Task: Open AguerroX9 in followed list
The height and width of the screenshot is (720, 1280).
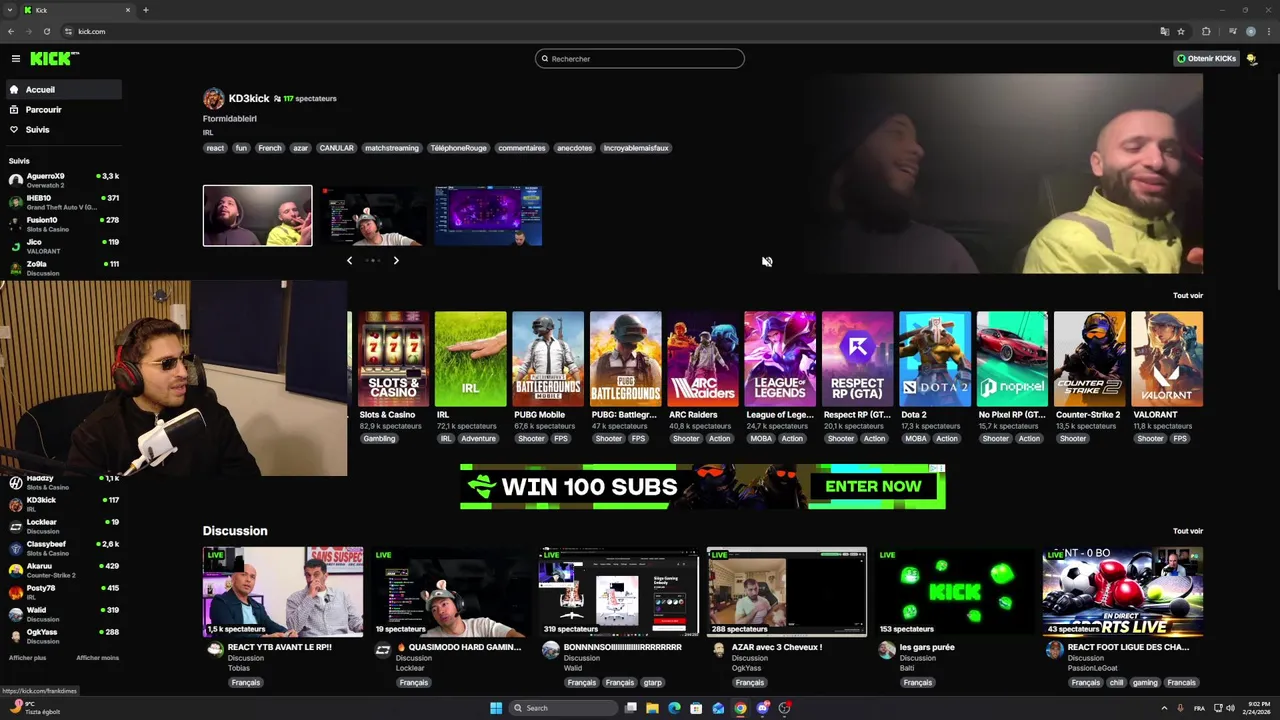Action: pyautogui.click(x=62, y=180)
